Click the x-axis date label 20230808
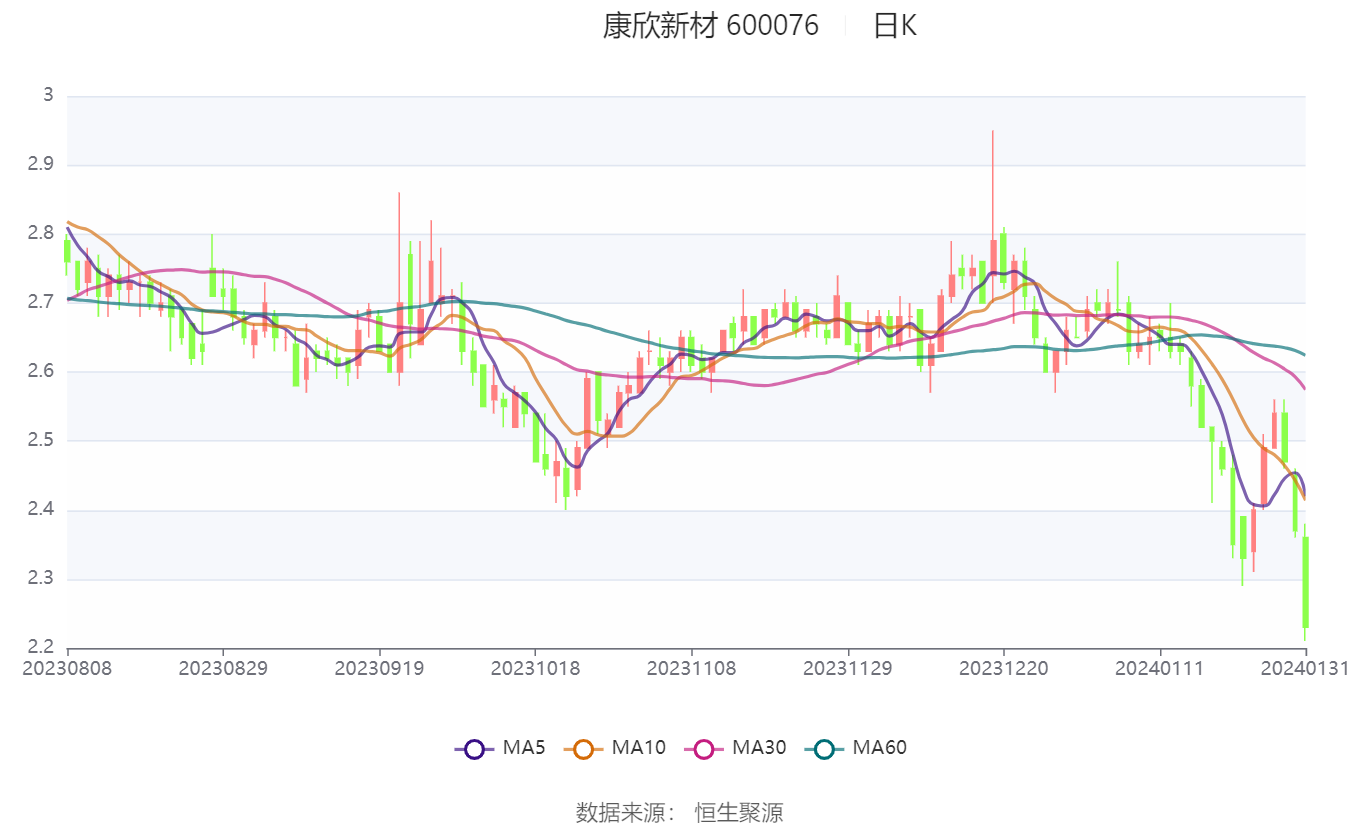This screenshot has height=828, width=1360. (67, 668)
